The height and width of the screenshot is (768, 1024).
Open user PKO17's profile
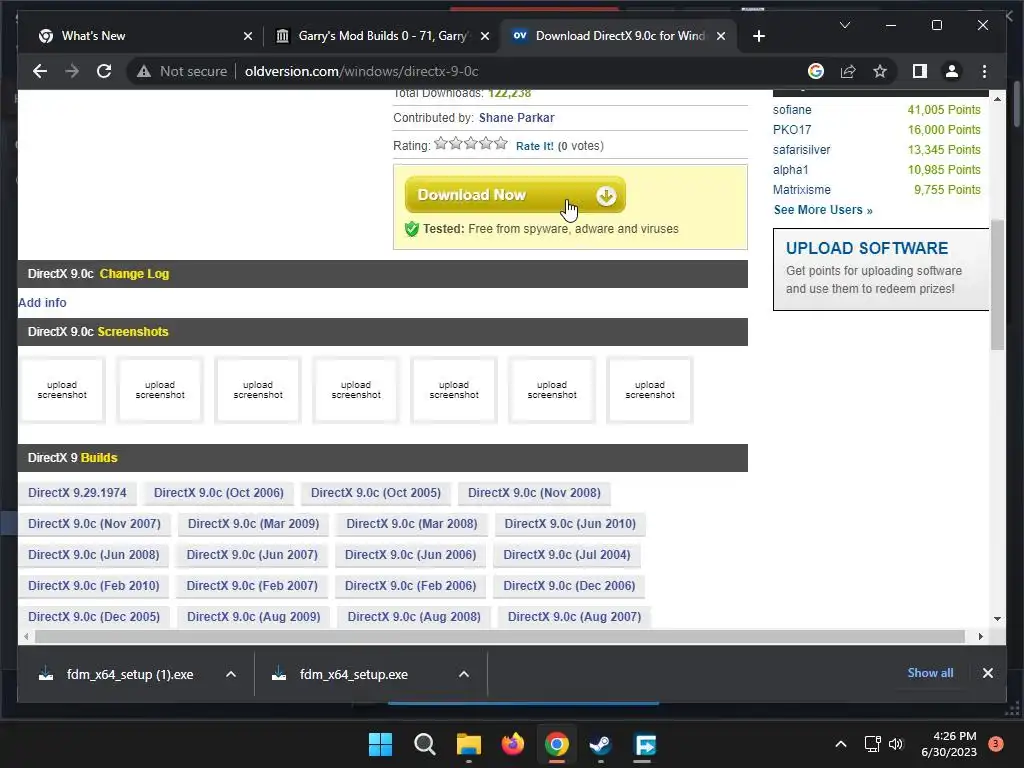pyautogui.click(x=792, y=130)
